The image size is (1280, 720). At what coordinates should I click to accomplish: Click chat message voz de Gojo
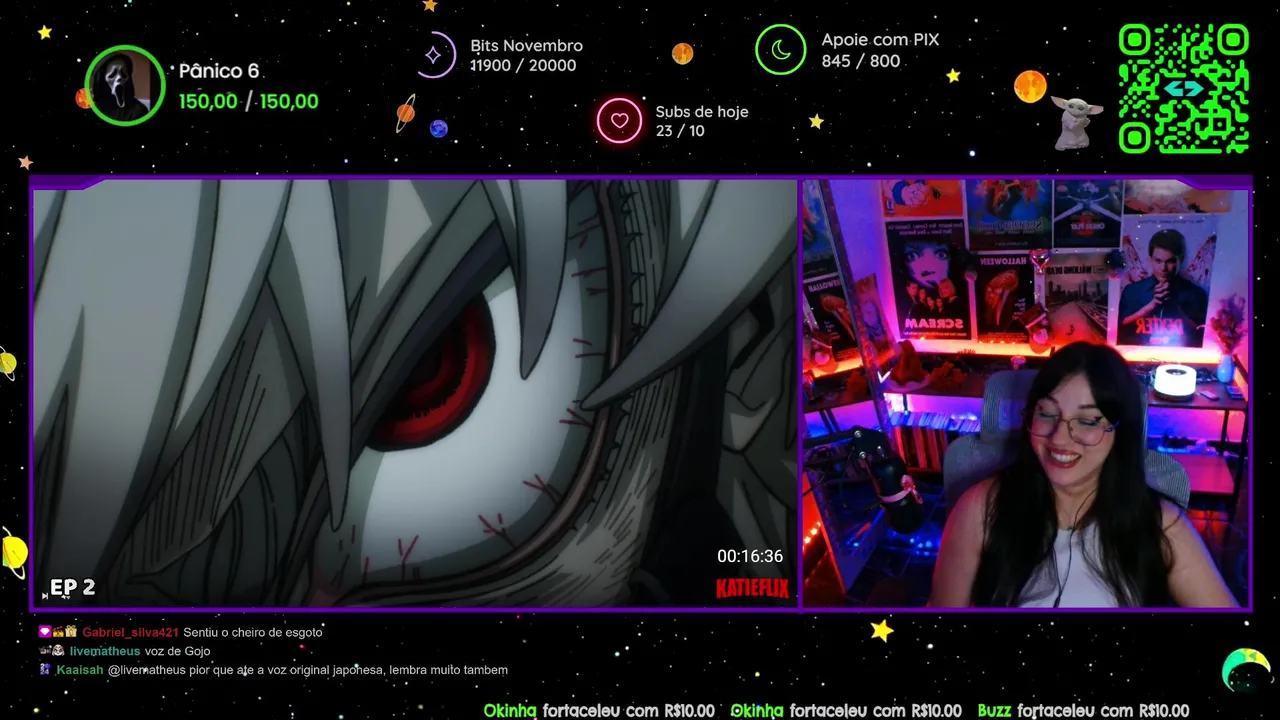(x=177, y=651)
